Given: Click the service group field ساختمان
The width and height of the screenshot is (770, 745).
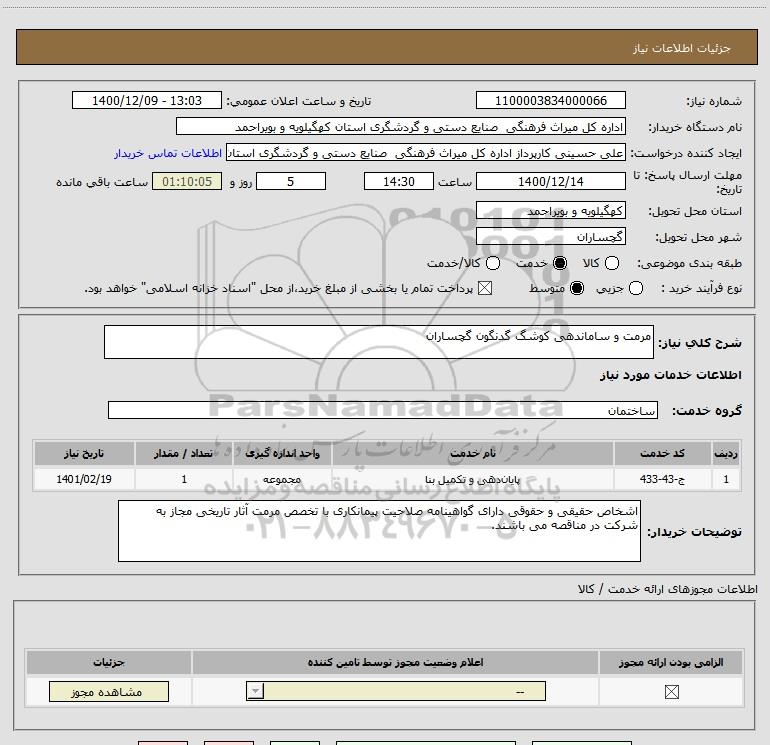Looking at the screenshot, I should [x=383, y=410].
